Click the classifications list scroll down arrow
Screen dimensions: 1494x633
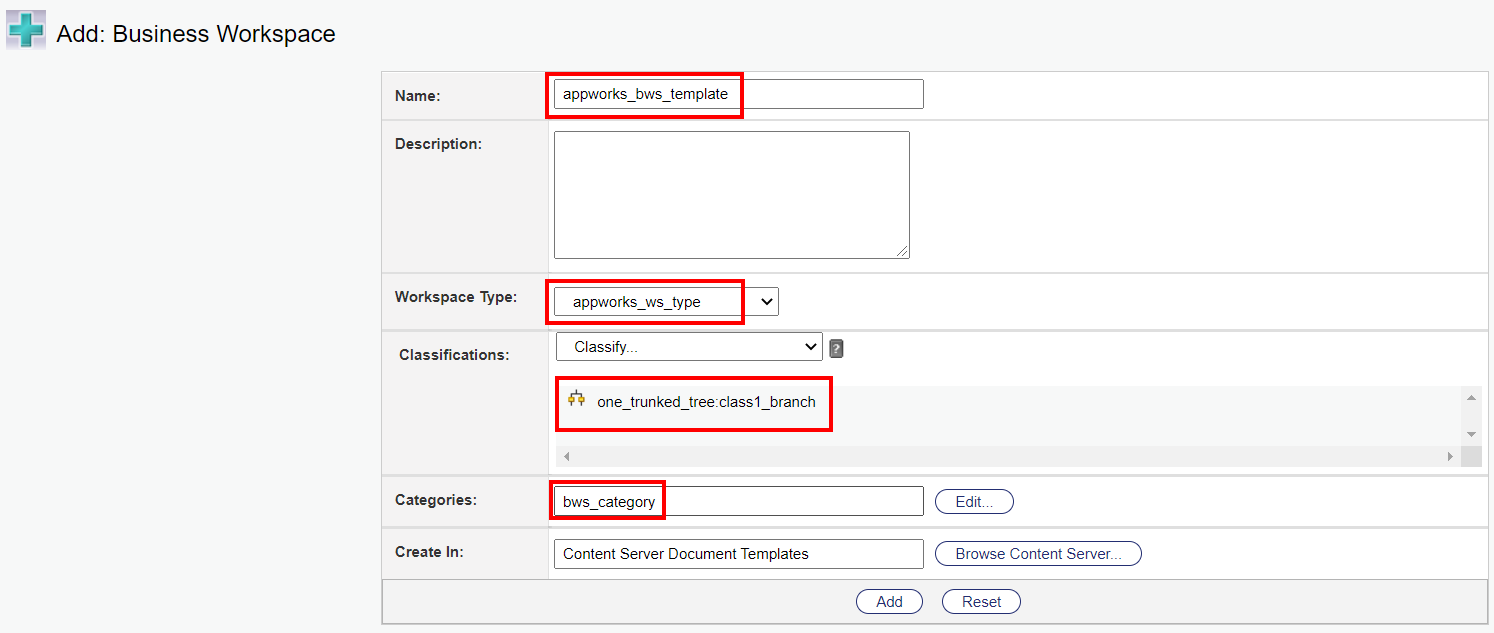click(1471, 434)
